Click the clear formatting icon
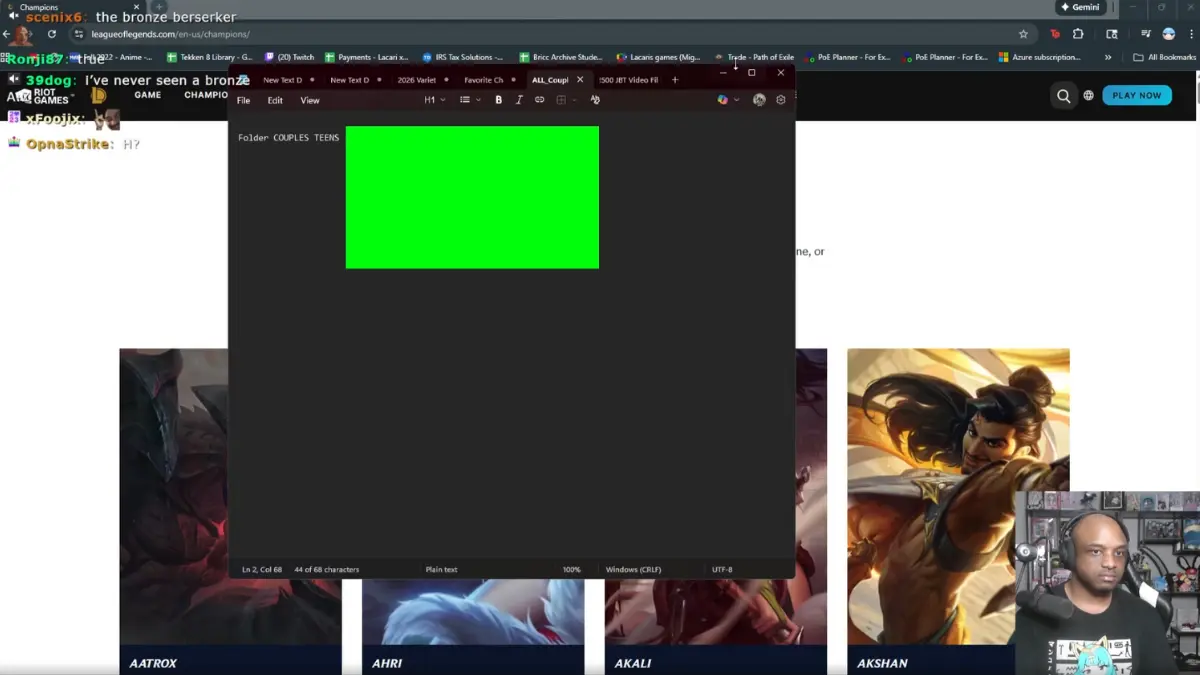The height and width of the screenshot is (675, 1200). pos(594,100)
